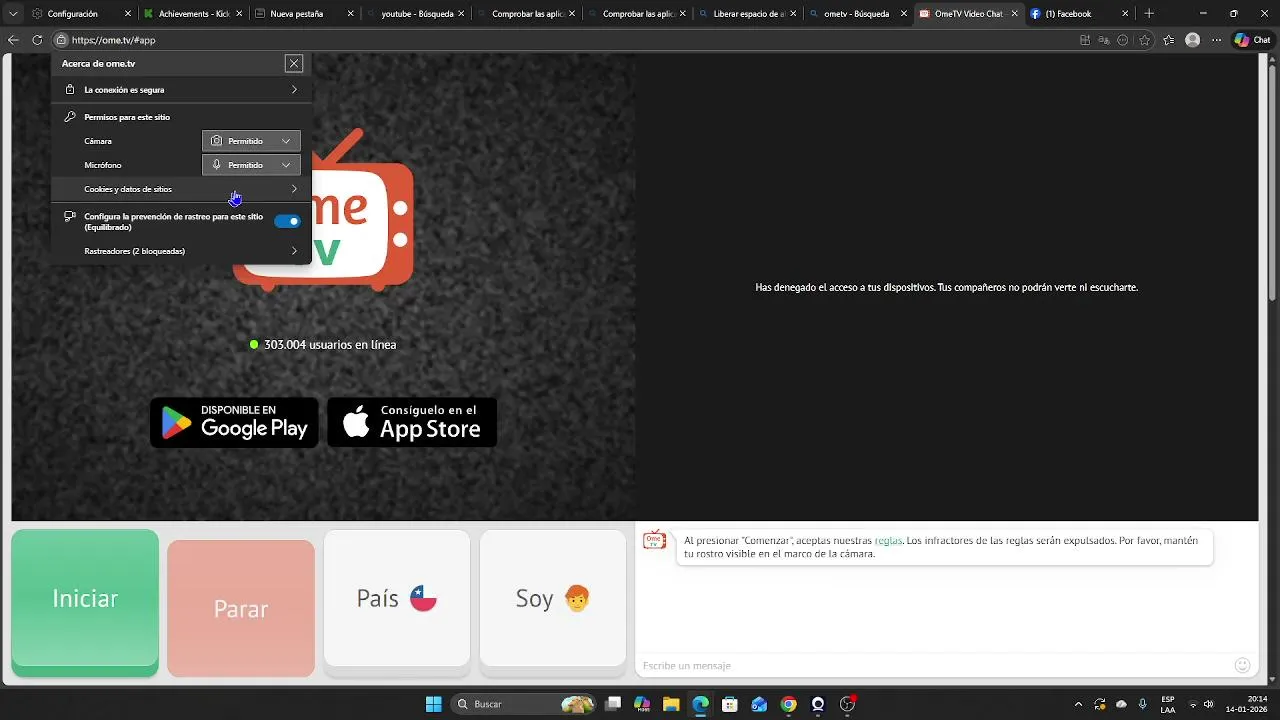Click the '303.004 usuarios en línea' text
Viewport: 1280px width, 720px height.
point(330,344)
